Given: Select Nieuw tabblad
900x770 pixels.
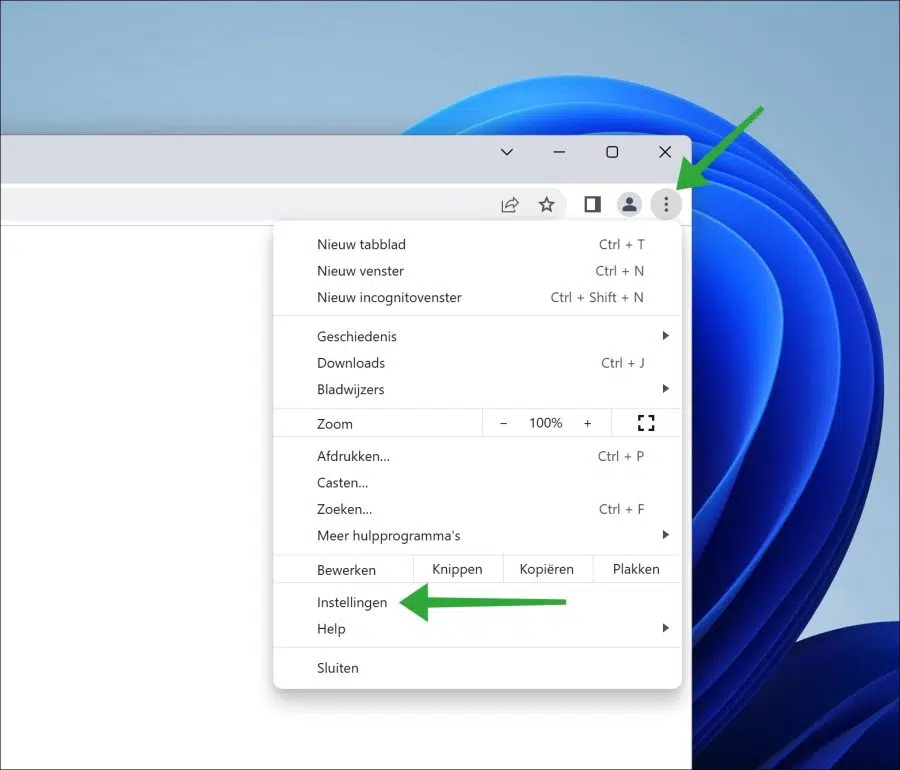Looking at the screenshot, I should click(x=477, y=244).
